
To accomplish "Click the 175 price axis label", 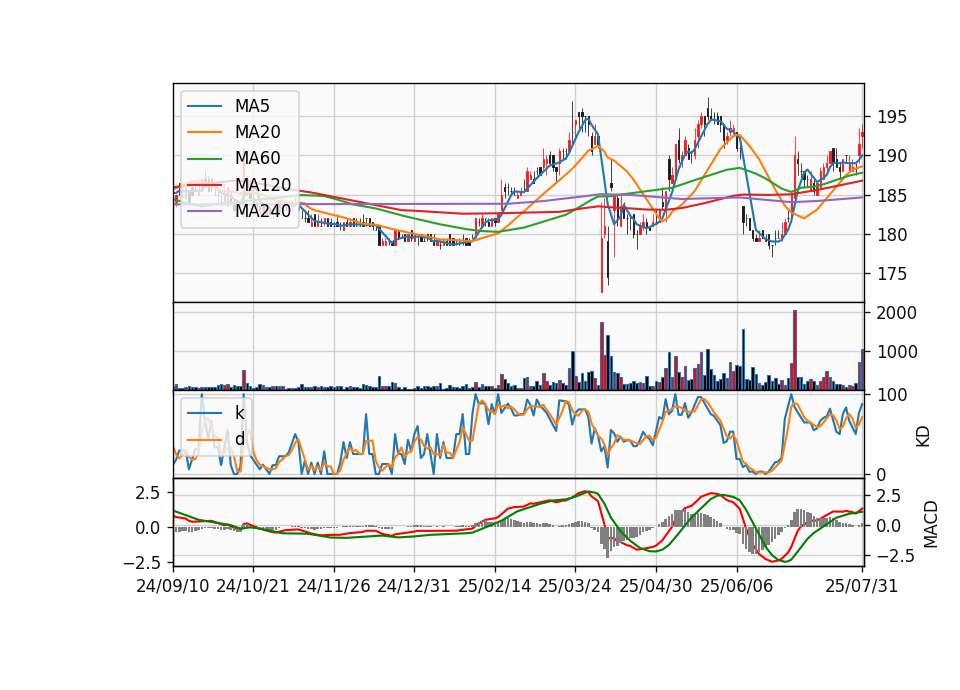I will [892, 274].
